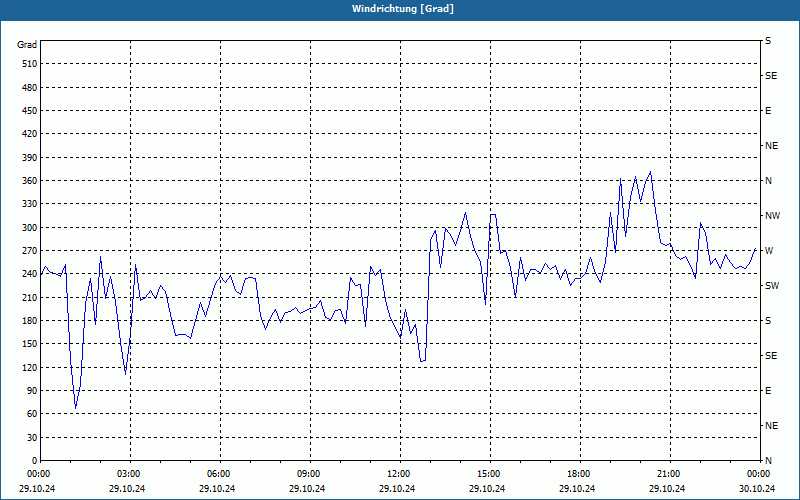Image resolution: width=800 pixels, height=500 pixels.
Task: Click the S compass label beside 180 gridline
Action: 768,321
